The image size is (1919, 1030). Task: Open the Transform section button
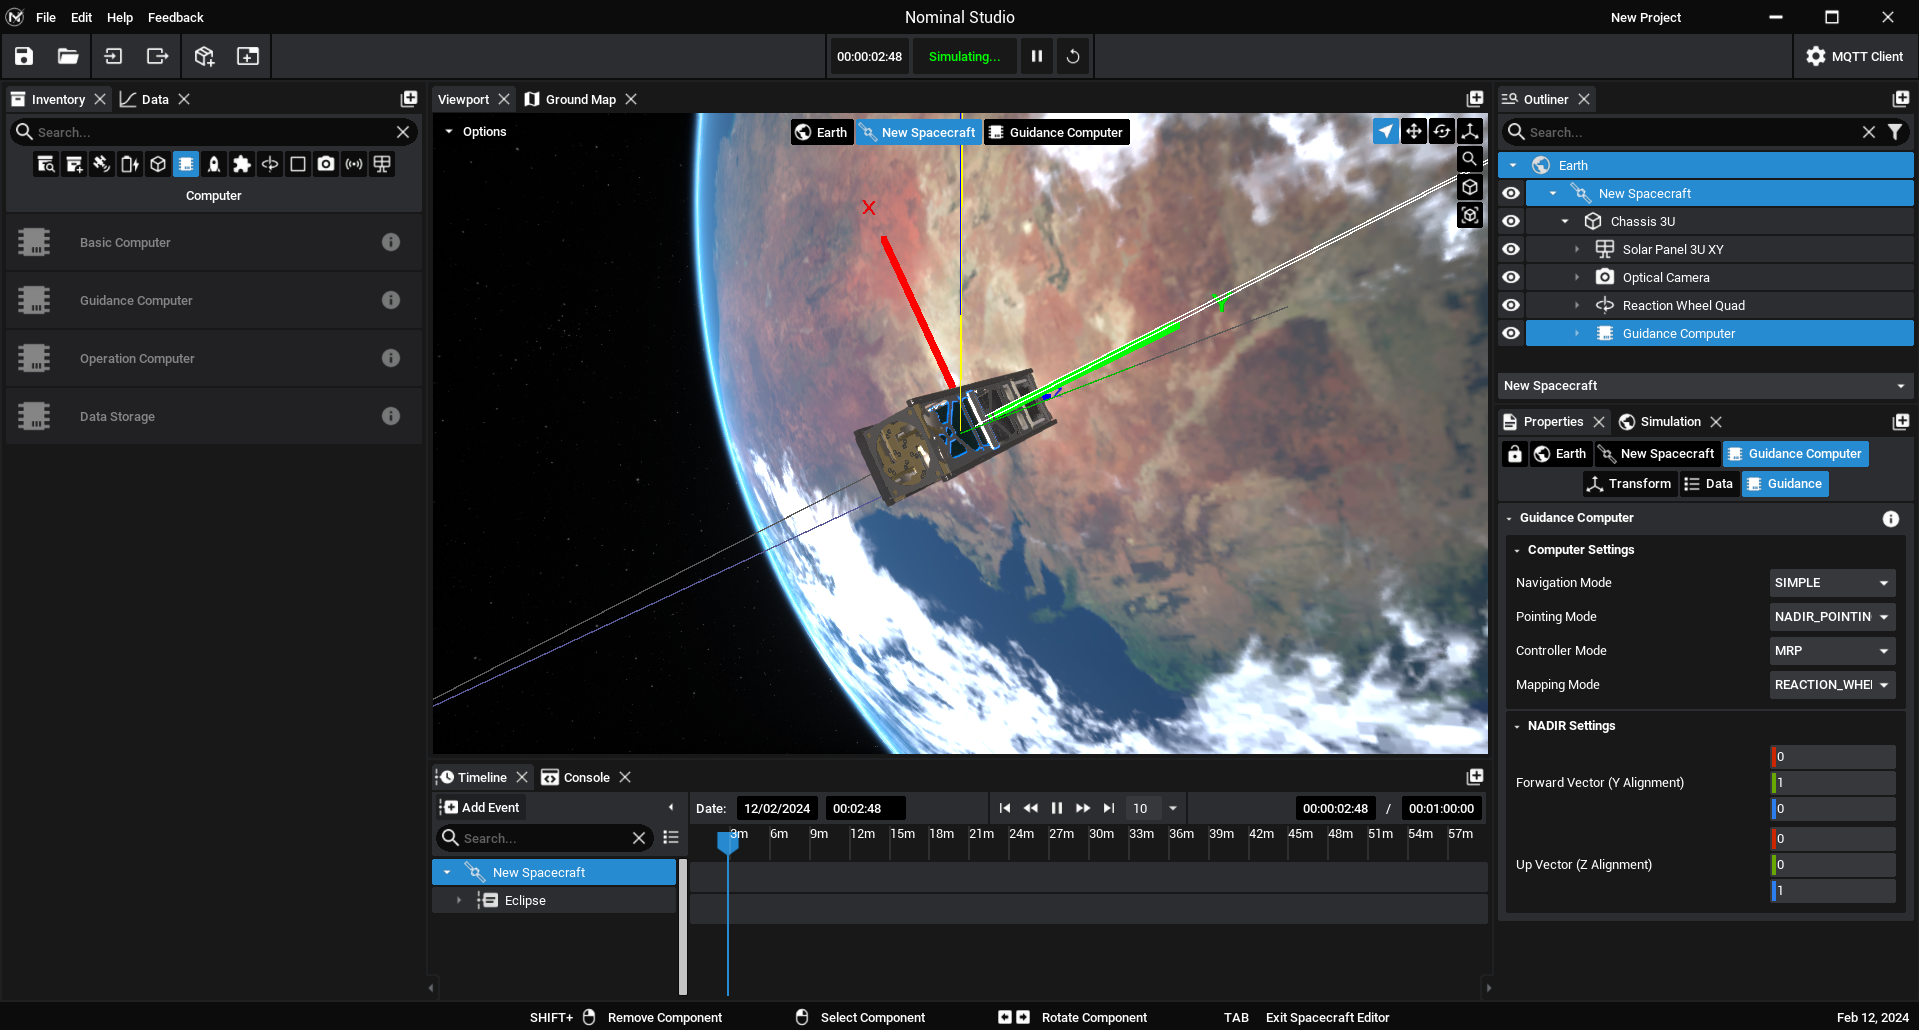[x=1629, y=484]
